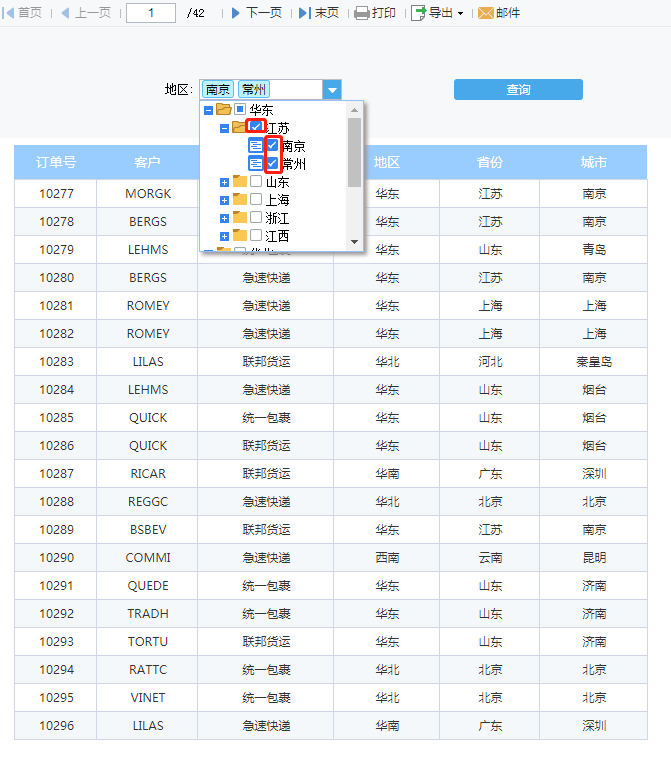Viewport: 671px width, 758px height.
Task: Click the 城市 column header
Action: click(x=594, y=162)
